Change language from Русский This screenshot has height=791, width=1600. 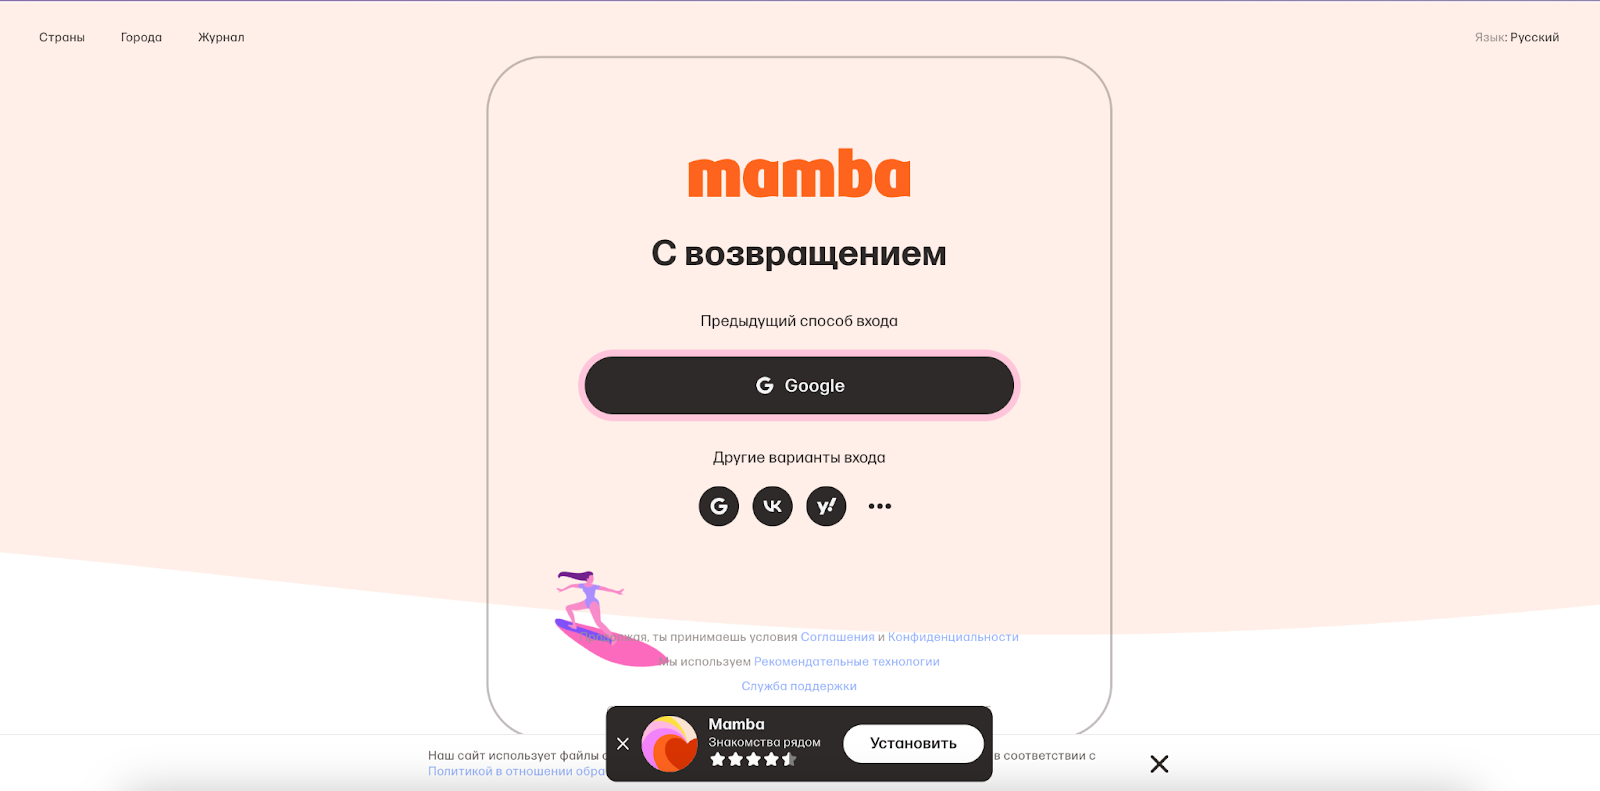[1534, 37]
